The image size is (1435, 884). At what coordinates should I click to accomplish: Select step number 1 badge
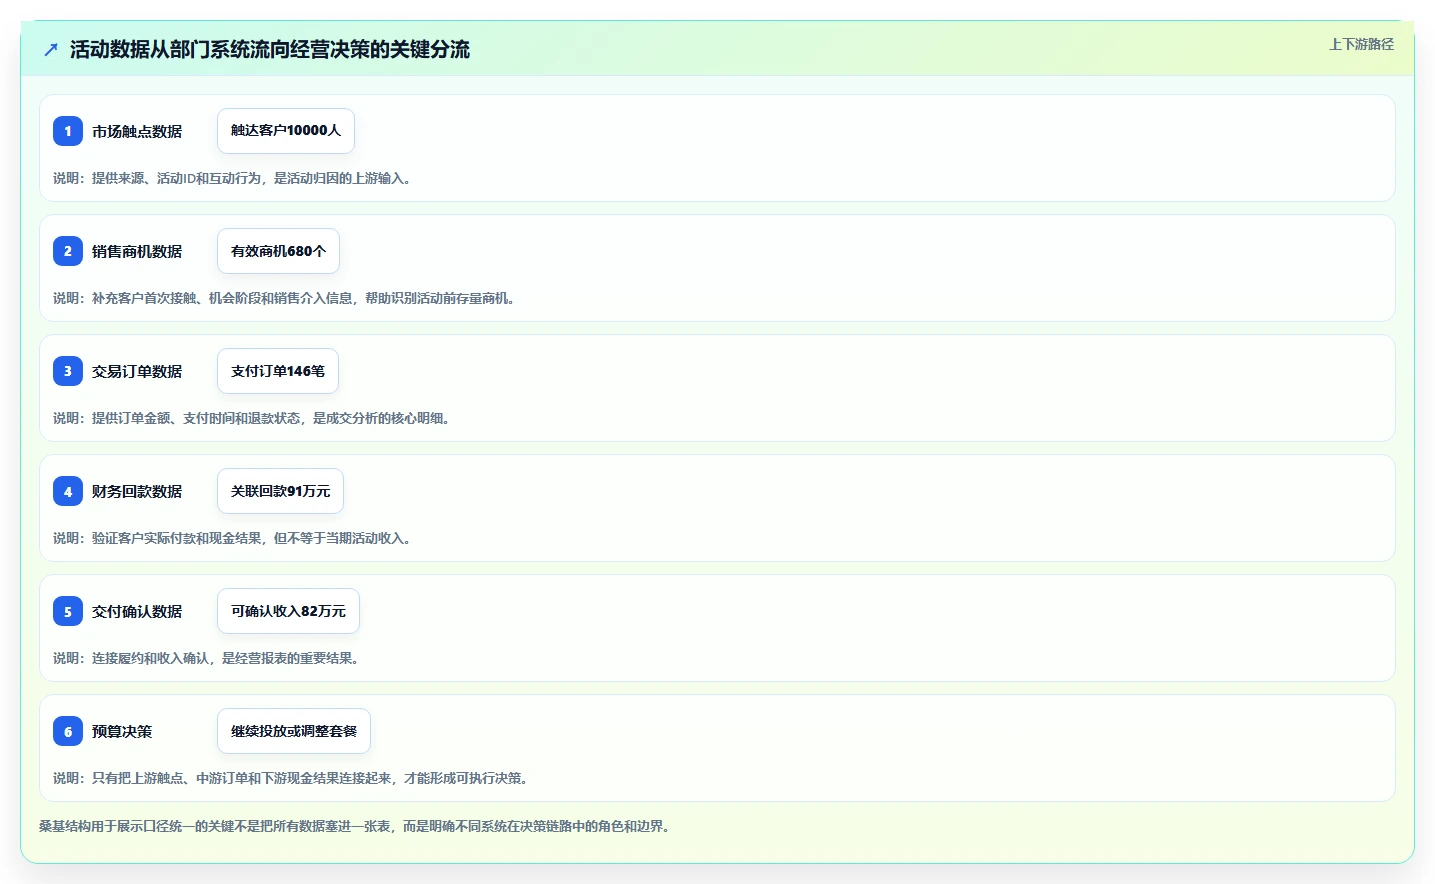(x=68, y=131)
